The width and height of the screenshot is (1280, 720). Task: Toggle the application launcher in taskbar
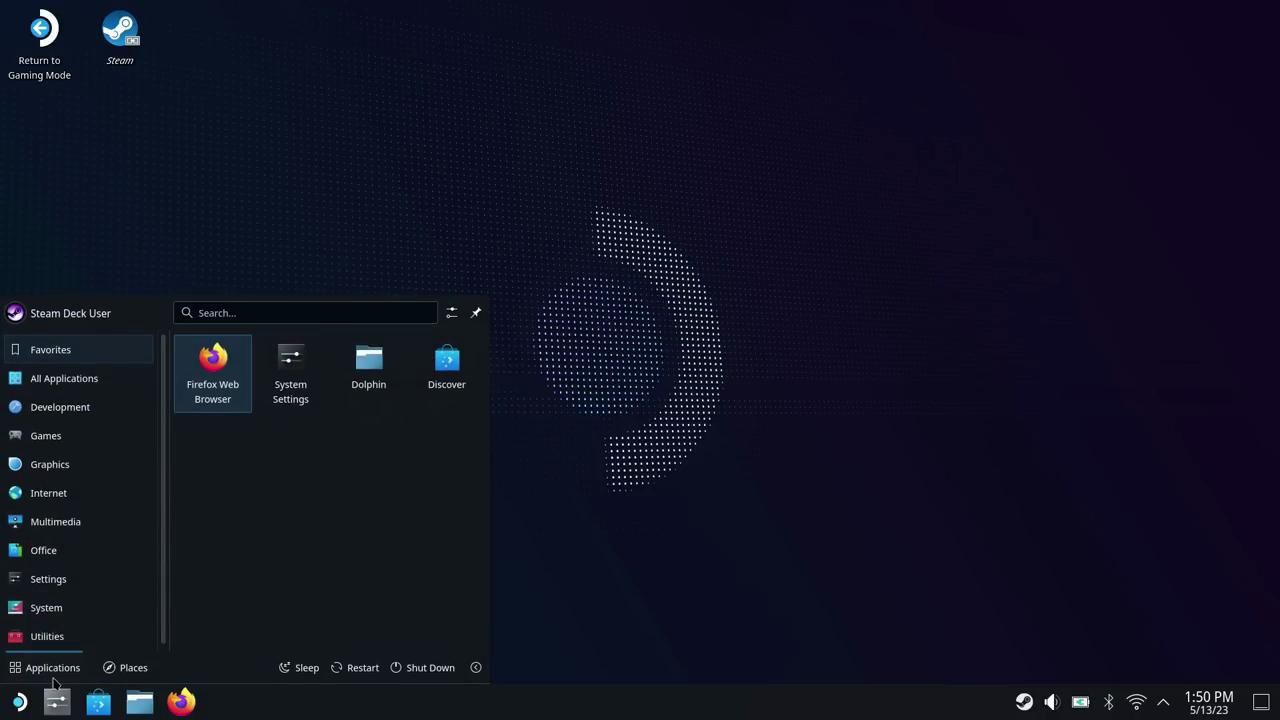tap(18, 702)
